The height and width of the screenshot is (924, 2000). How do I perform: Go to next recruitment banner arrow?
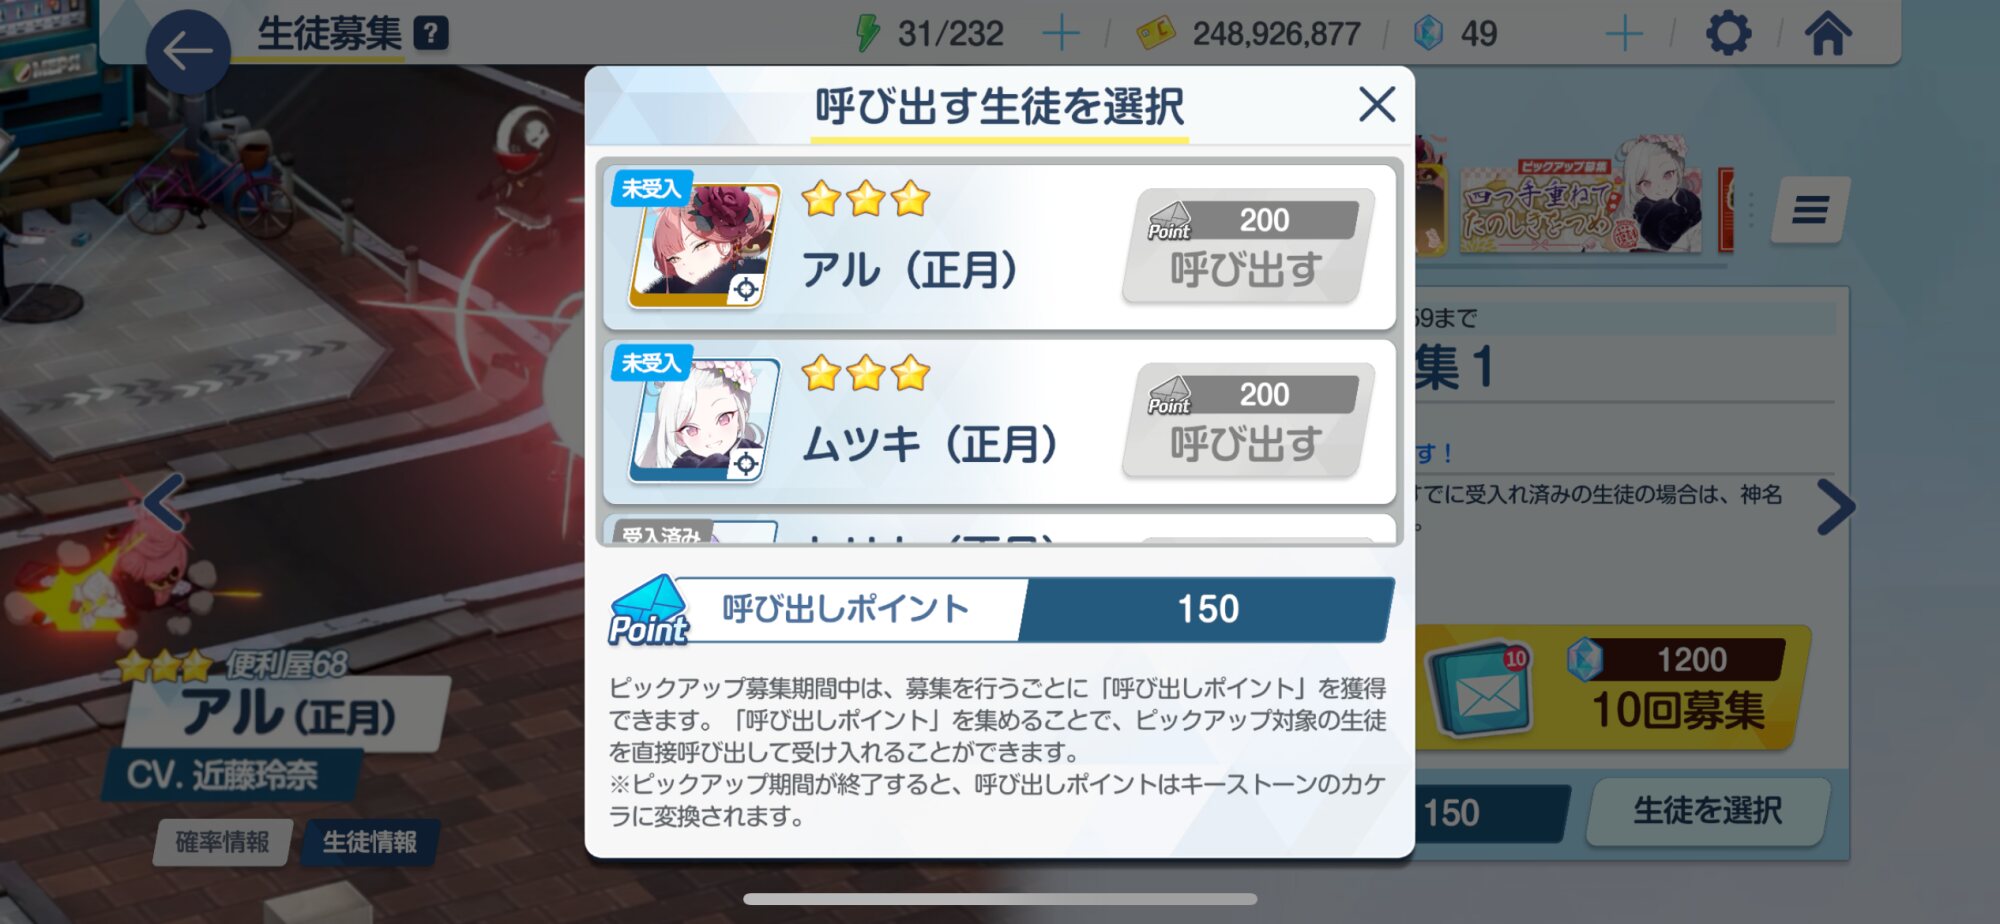click(x=1836, y=508)
